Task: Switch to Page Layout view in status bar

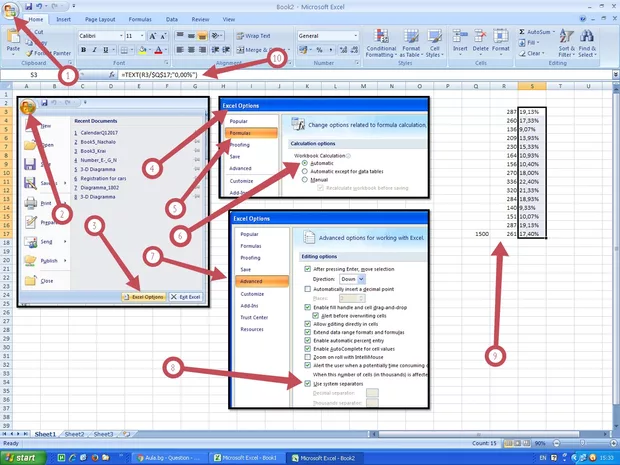Action: click(517, 443)
